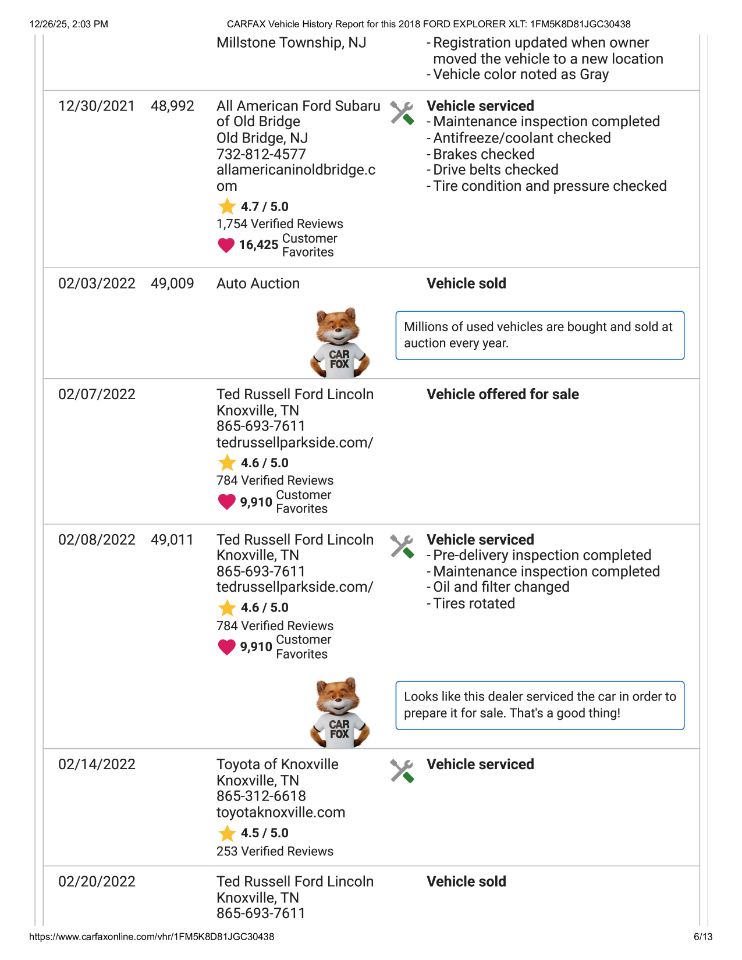Select the "Vehicle sold" heading for Auto Auction

(x=466, y=283)
